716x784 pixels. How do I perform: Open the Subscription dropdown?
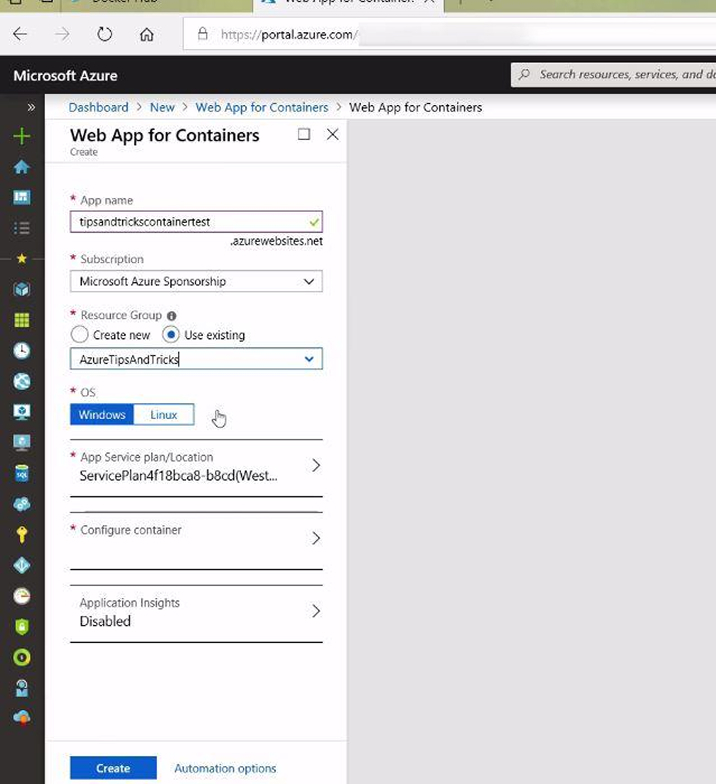pyautogui.click(x=196, y=282)
